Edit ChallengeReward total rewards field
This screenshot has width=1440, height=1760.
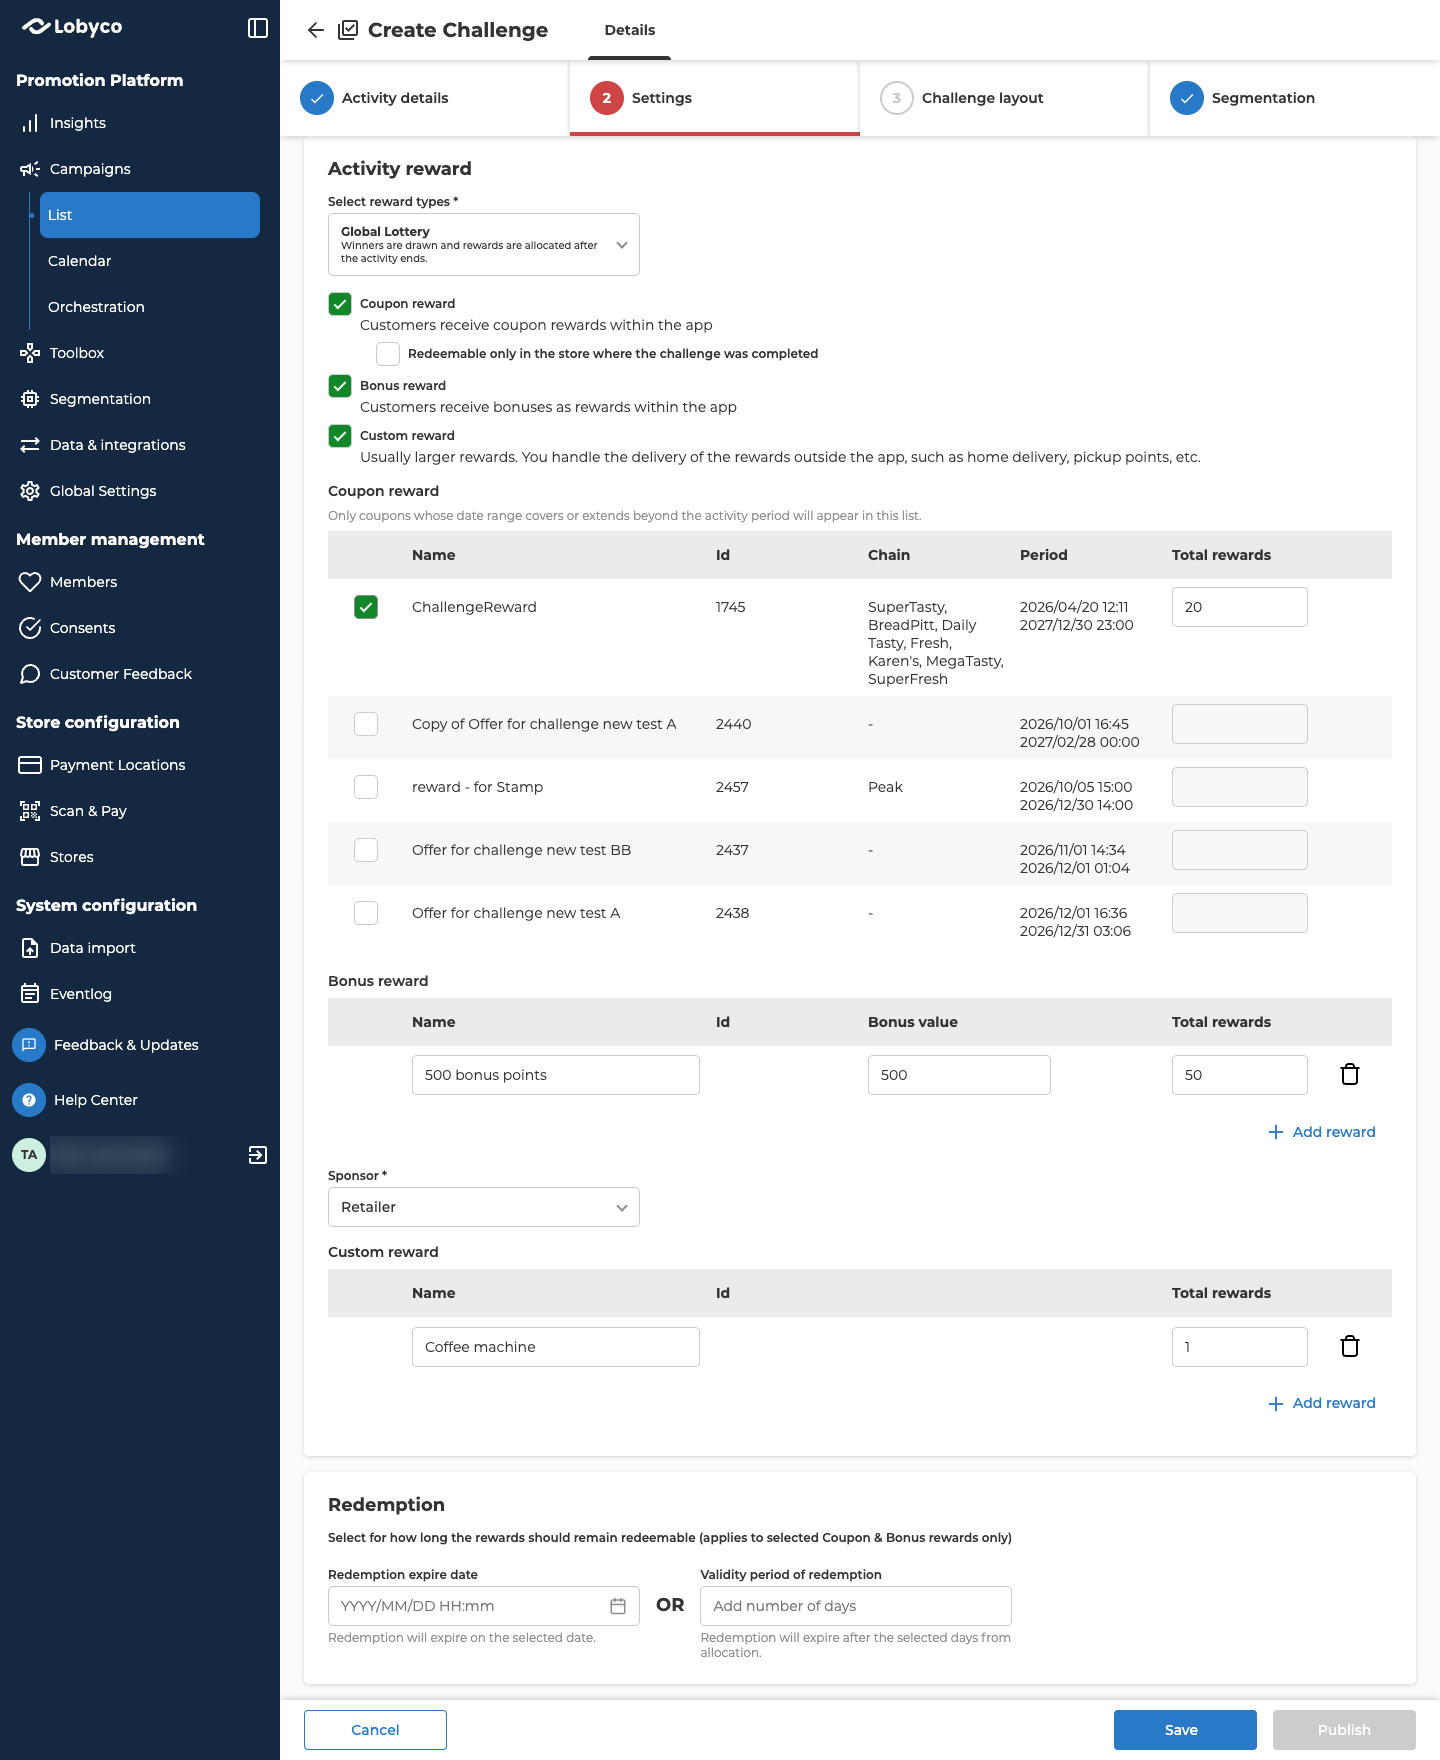tap(1240, 607)
